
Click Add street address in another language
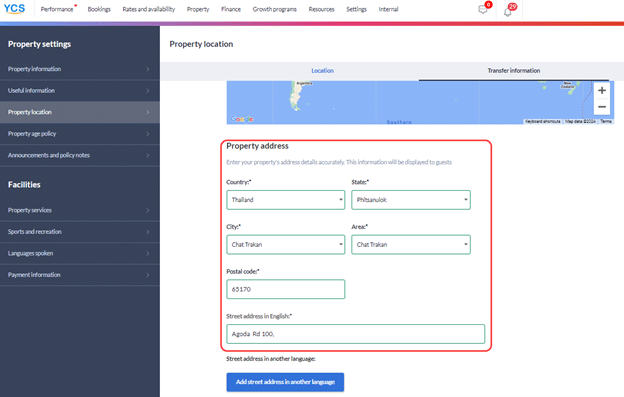(285, 382)
